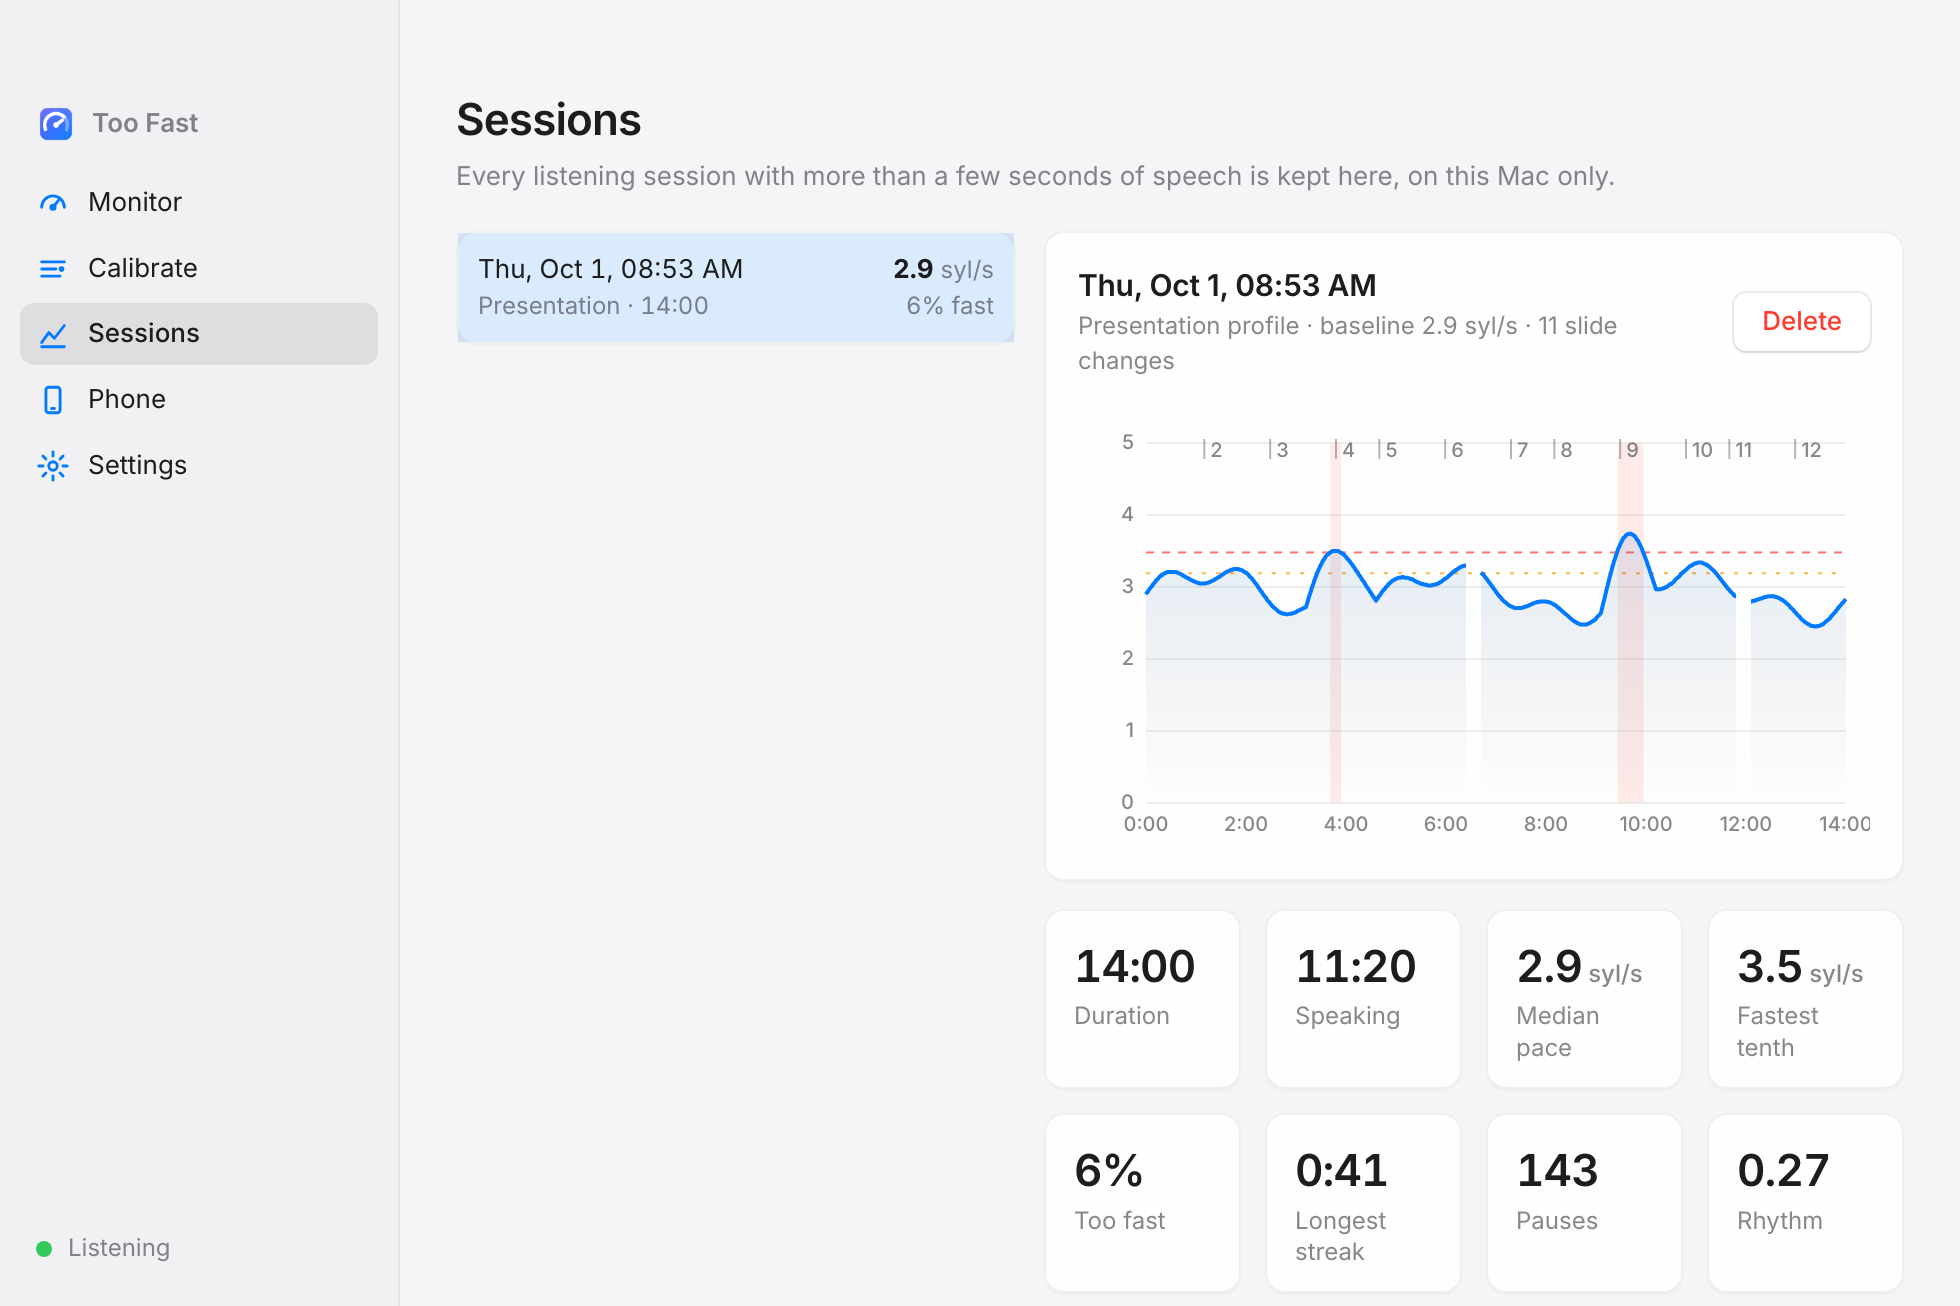Click the Calibrate lines icon
Image resolution: width=1960 pixels, height=1306 pixels.
pos(53,268)
